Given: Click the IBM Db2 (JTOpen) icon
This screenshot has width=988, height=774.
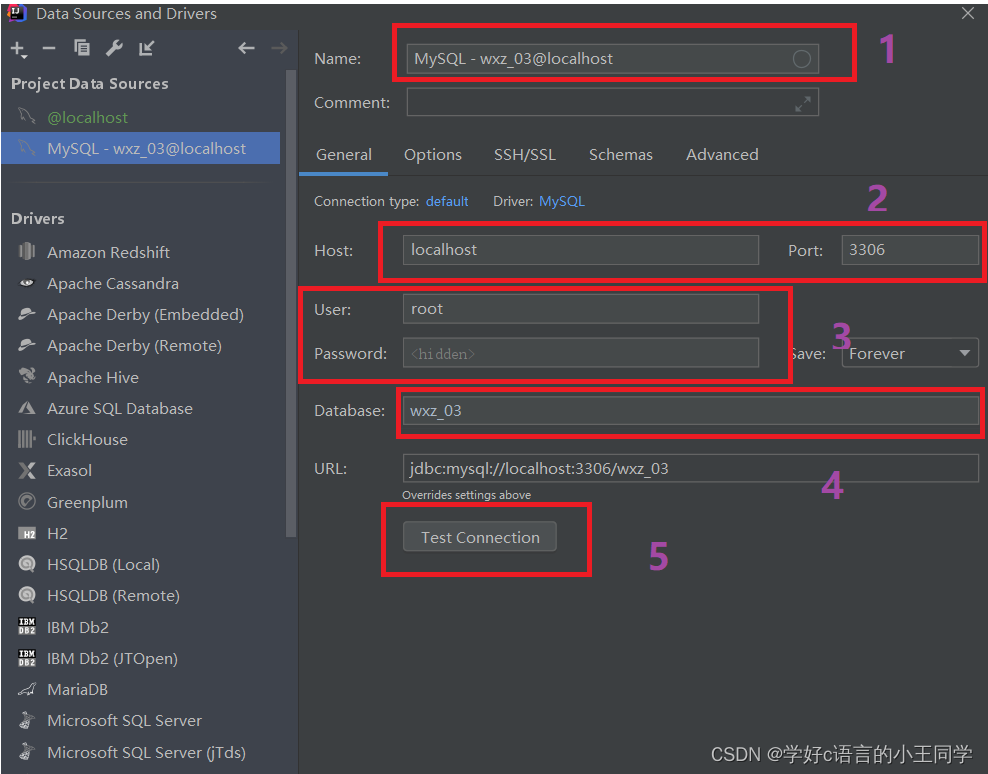Looking at the screenshot, I should [x=26, y=657].
